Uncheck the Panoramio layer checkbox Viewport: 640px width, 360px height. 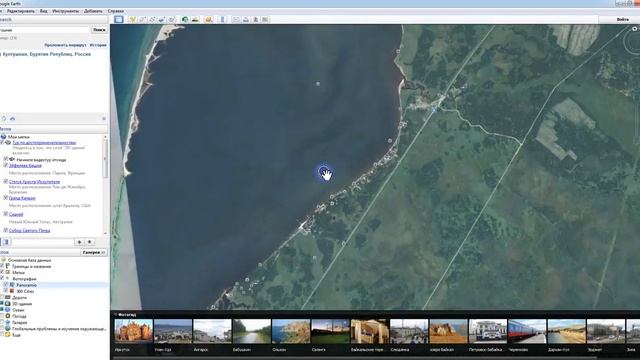coord(6,284)
